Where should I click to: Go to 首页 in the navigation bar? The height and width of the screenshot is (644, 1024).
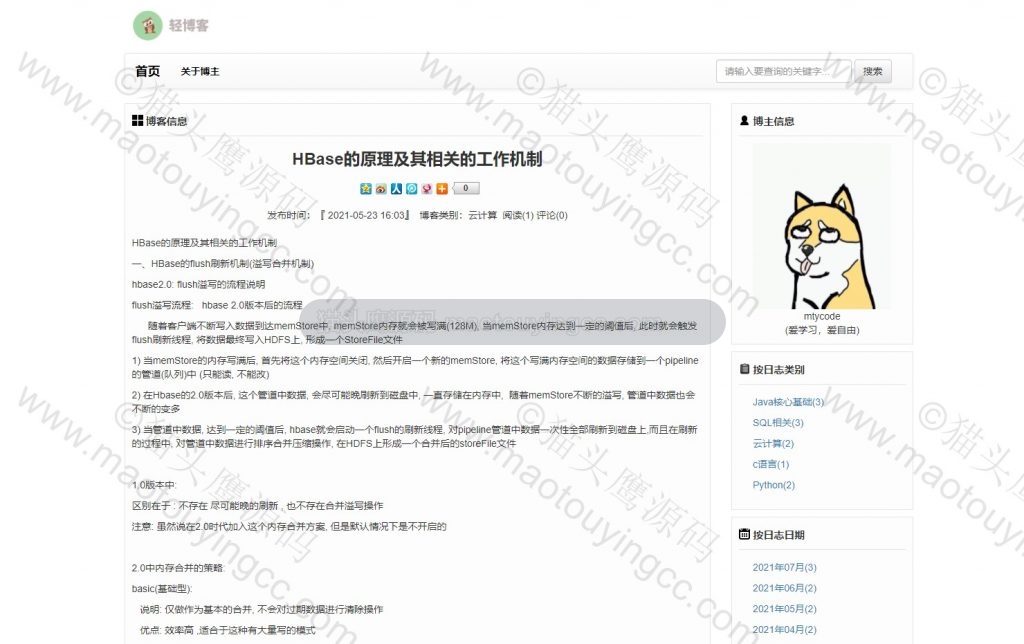click(x=148, y=71)
